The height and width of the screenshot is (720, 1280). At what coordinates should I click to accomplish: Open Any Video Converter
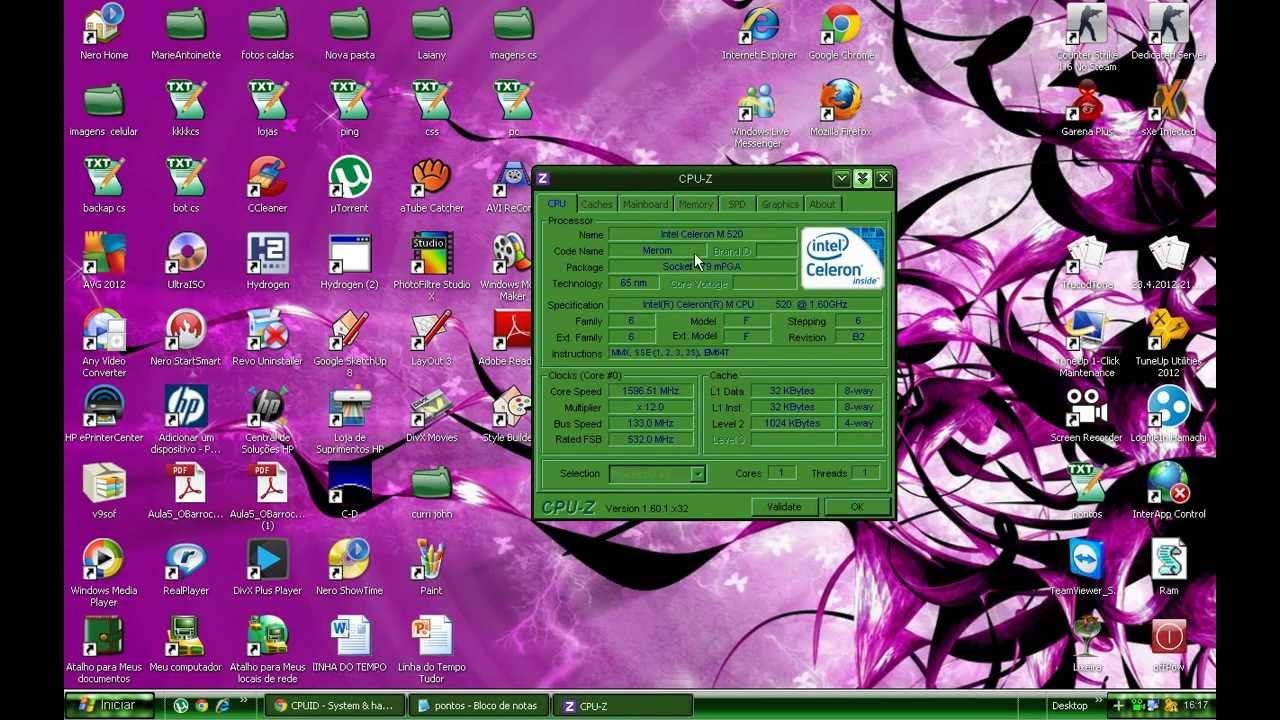click(x=104, y=344)
